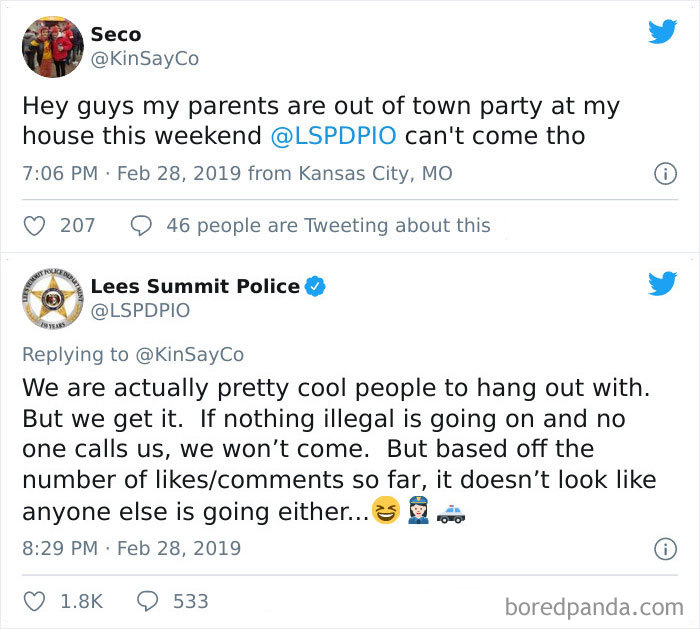The image size is (700, 629).
Task: Open the reply bubble showing 533 comments
Action: click(x=147, y=601)
